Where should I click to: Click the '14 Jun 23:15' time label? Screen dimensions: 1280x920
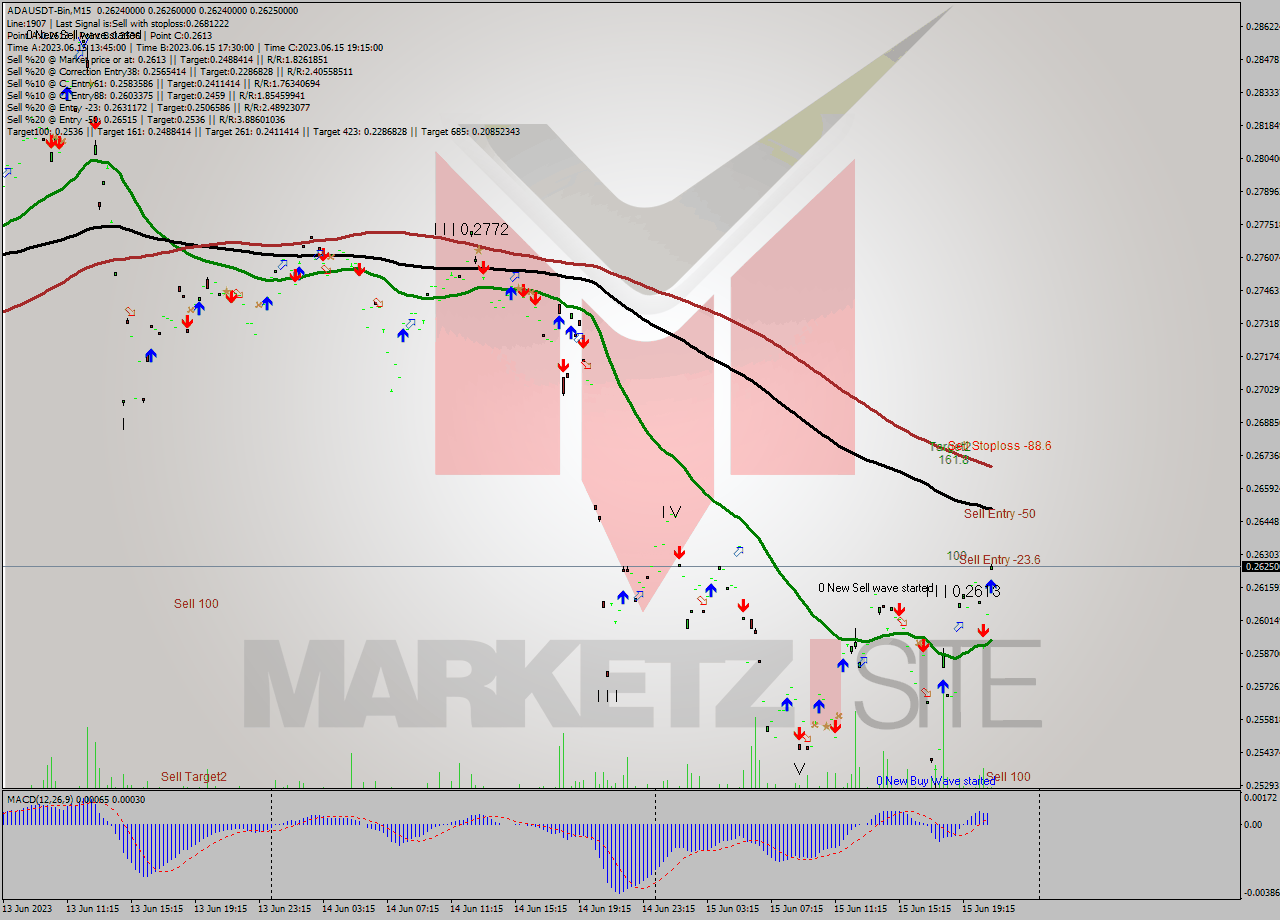[669, 909]
